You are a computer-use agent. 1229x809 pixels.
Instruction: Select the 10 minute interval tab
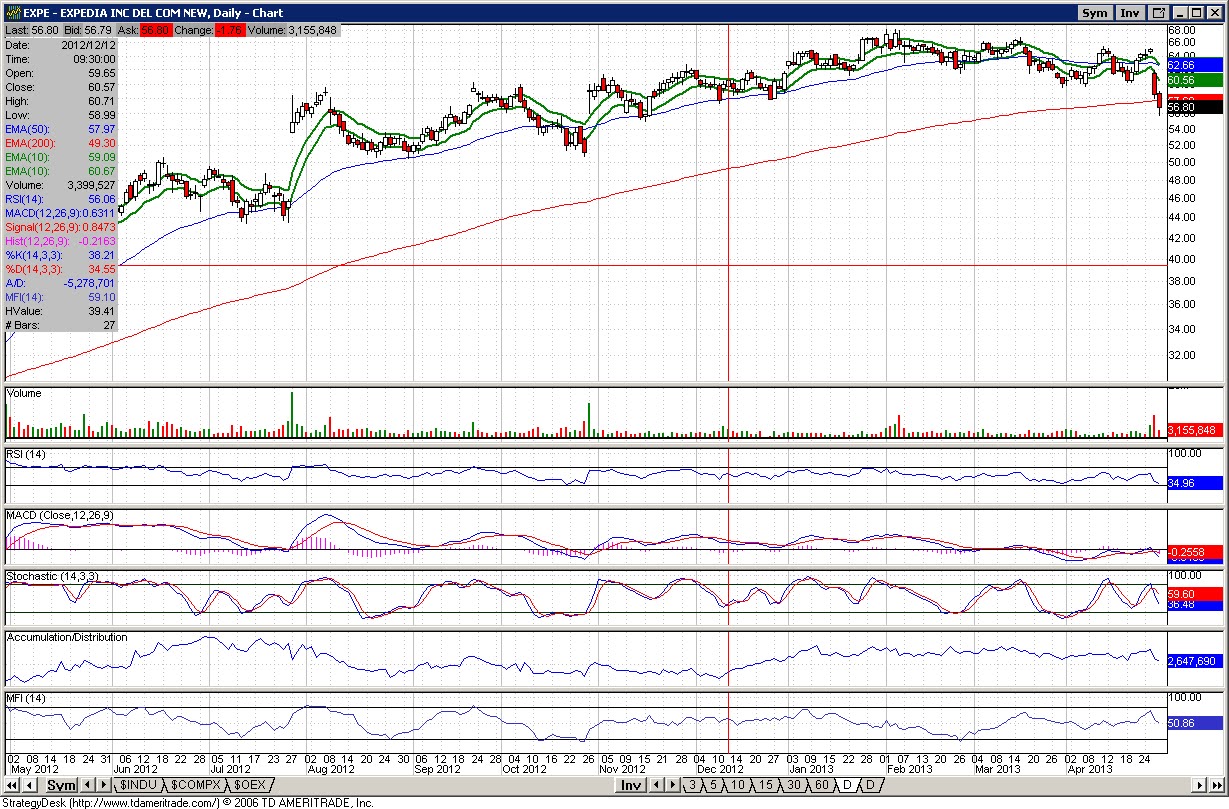click(738, 785)
